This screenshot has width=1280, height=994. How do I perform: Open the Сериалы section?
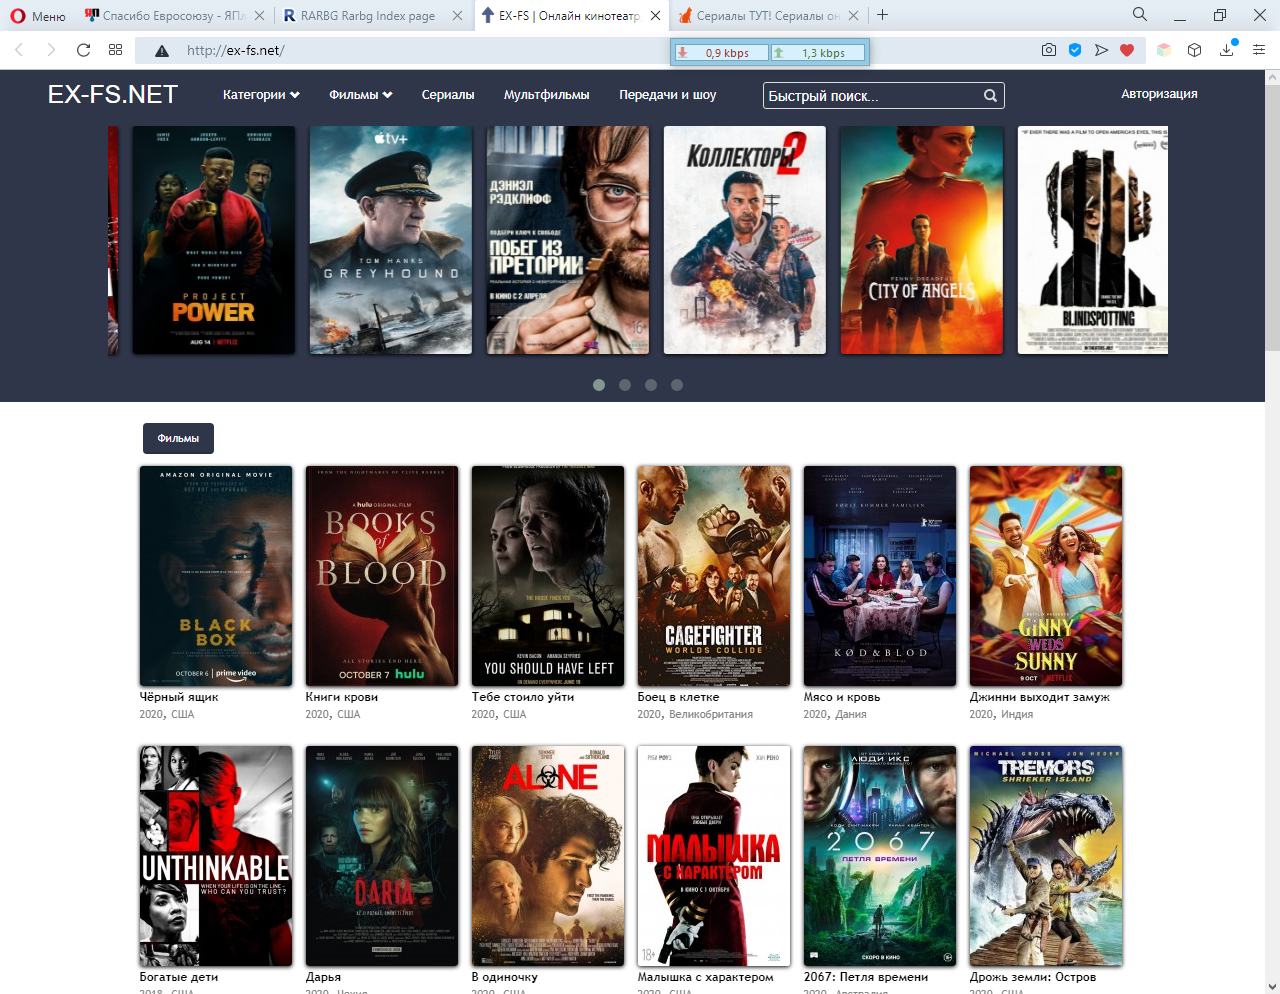click(448, 94)
